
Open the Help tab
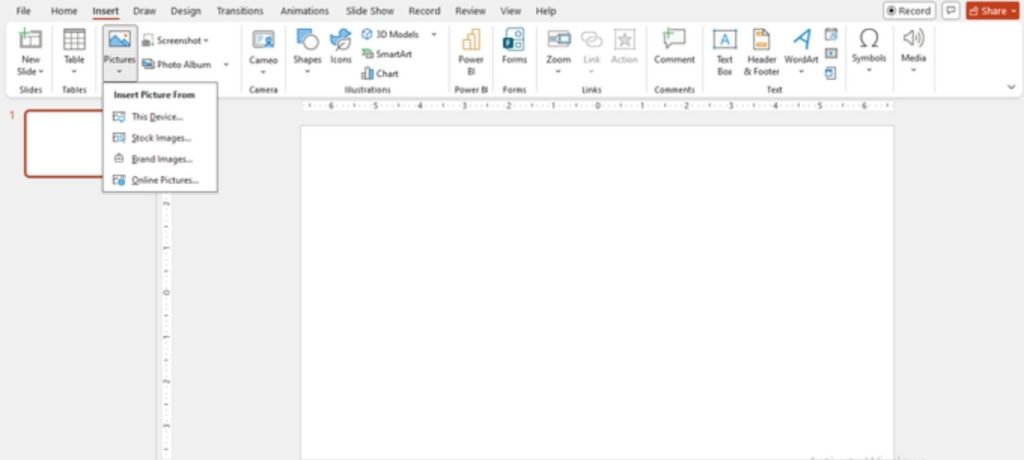[545, 11]
